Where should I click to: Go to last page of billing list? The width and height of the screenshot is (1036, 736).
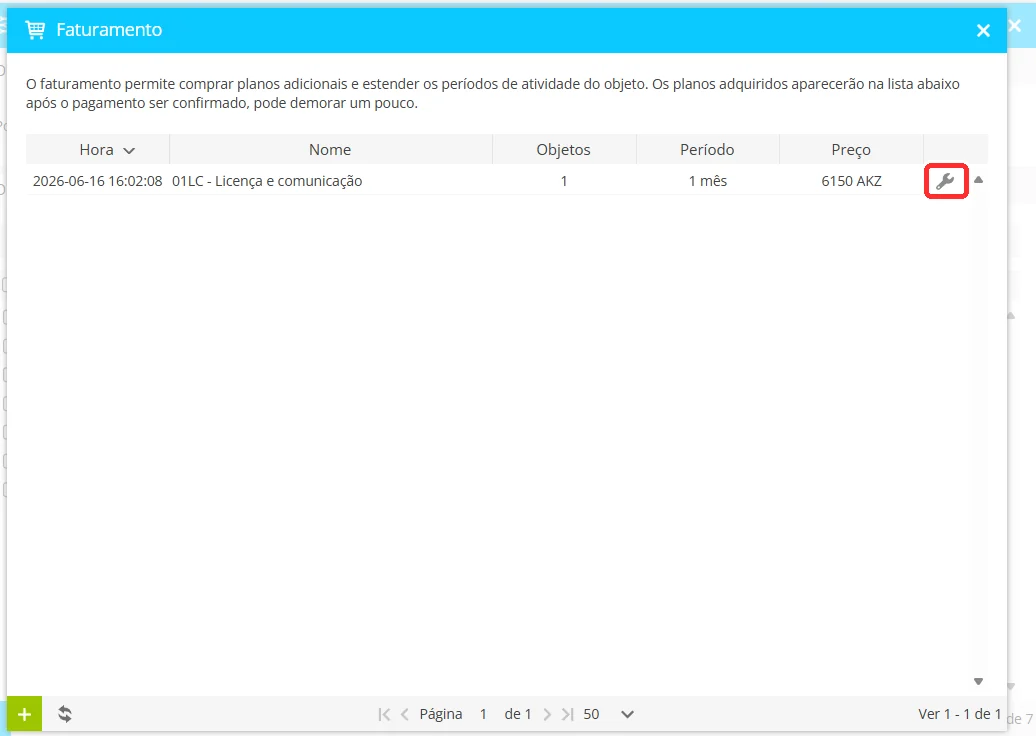(567, 714)
